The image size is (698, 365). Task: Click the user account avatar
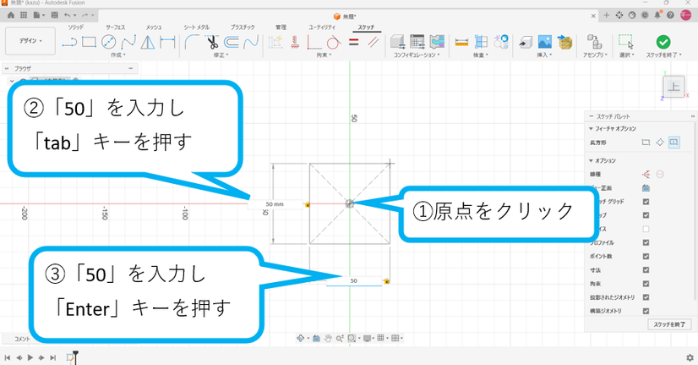tap(686, 15)
